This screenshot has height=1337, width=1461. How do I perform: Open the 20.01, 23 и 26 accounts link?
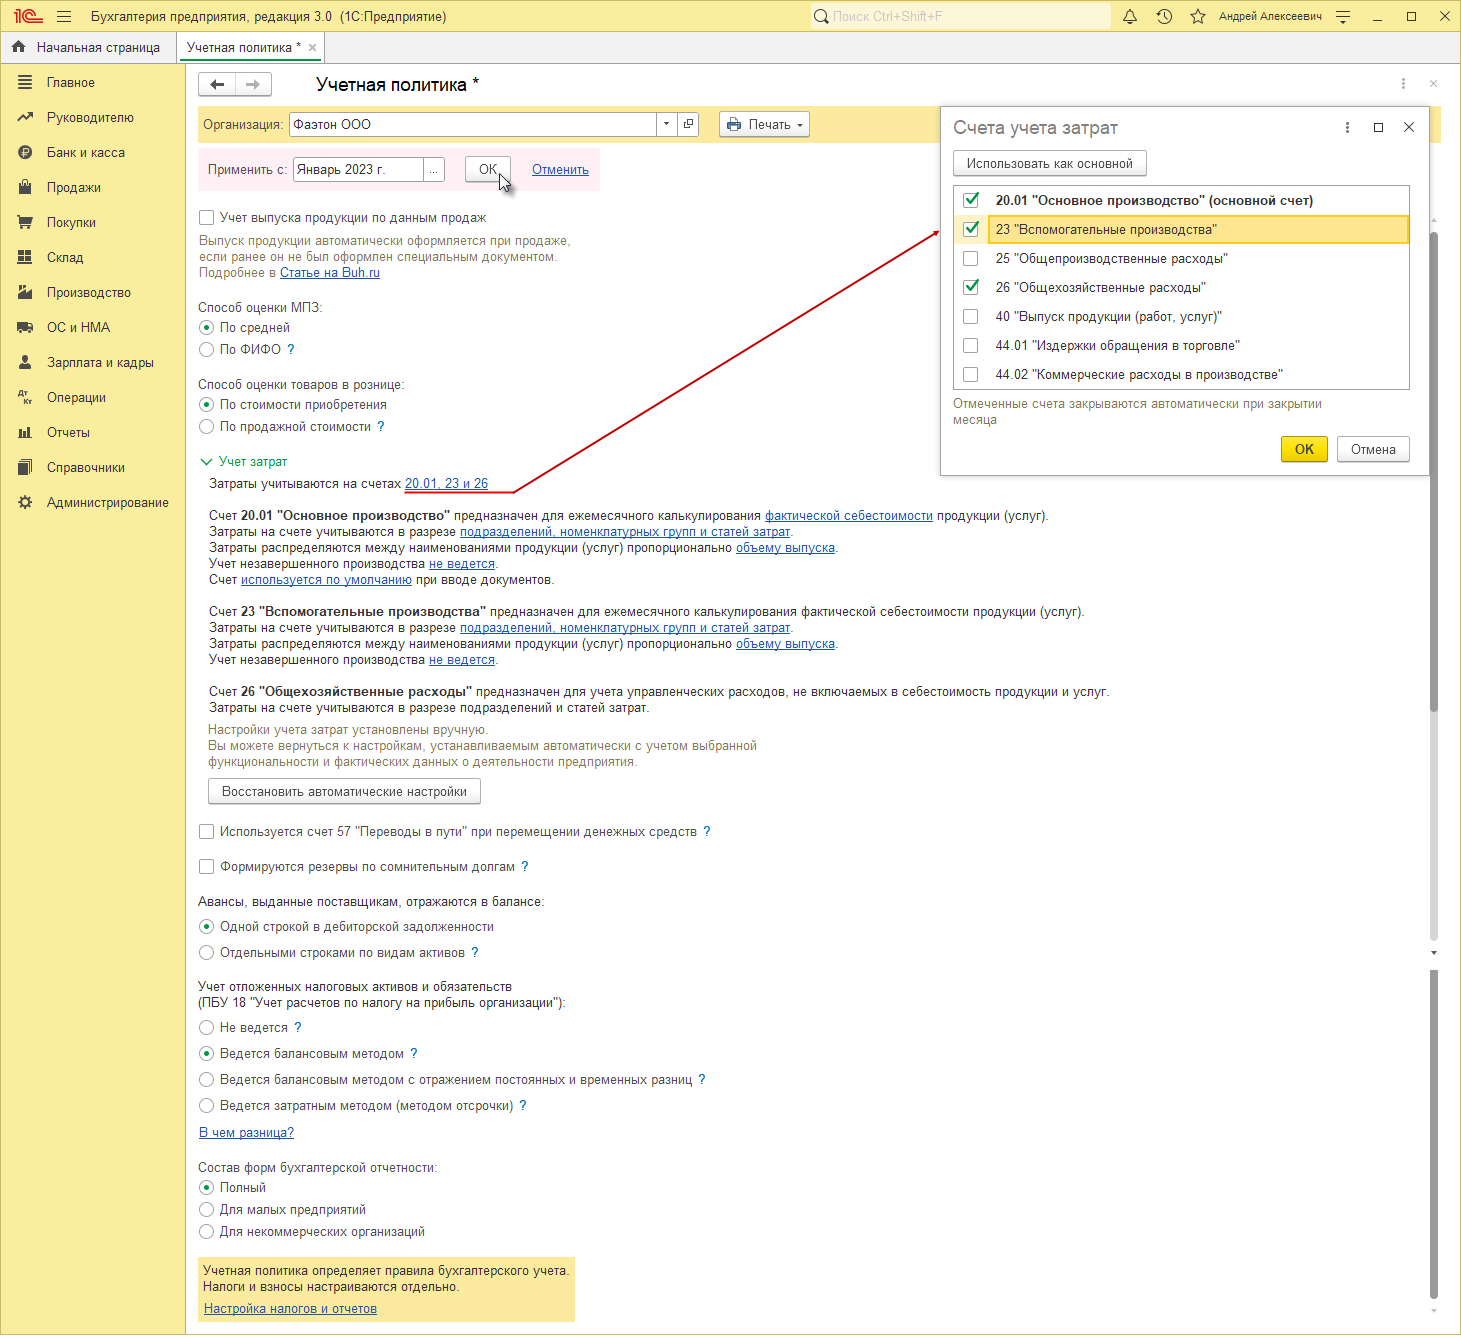(446, 483)
